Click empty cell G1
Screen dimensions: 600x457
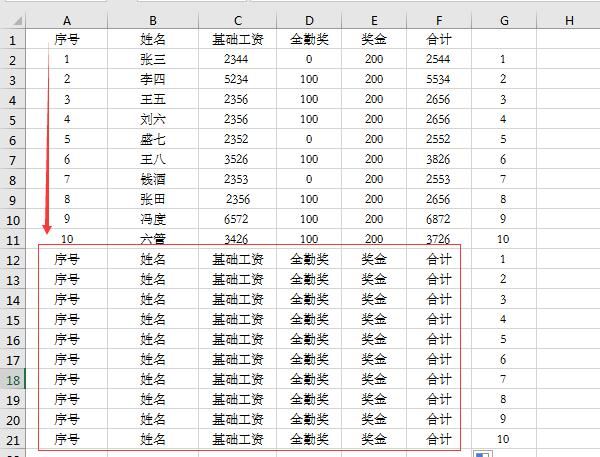coord(504,39)
